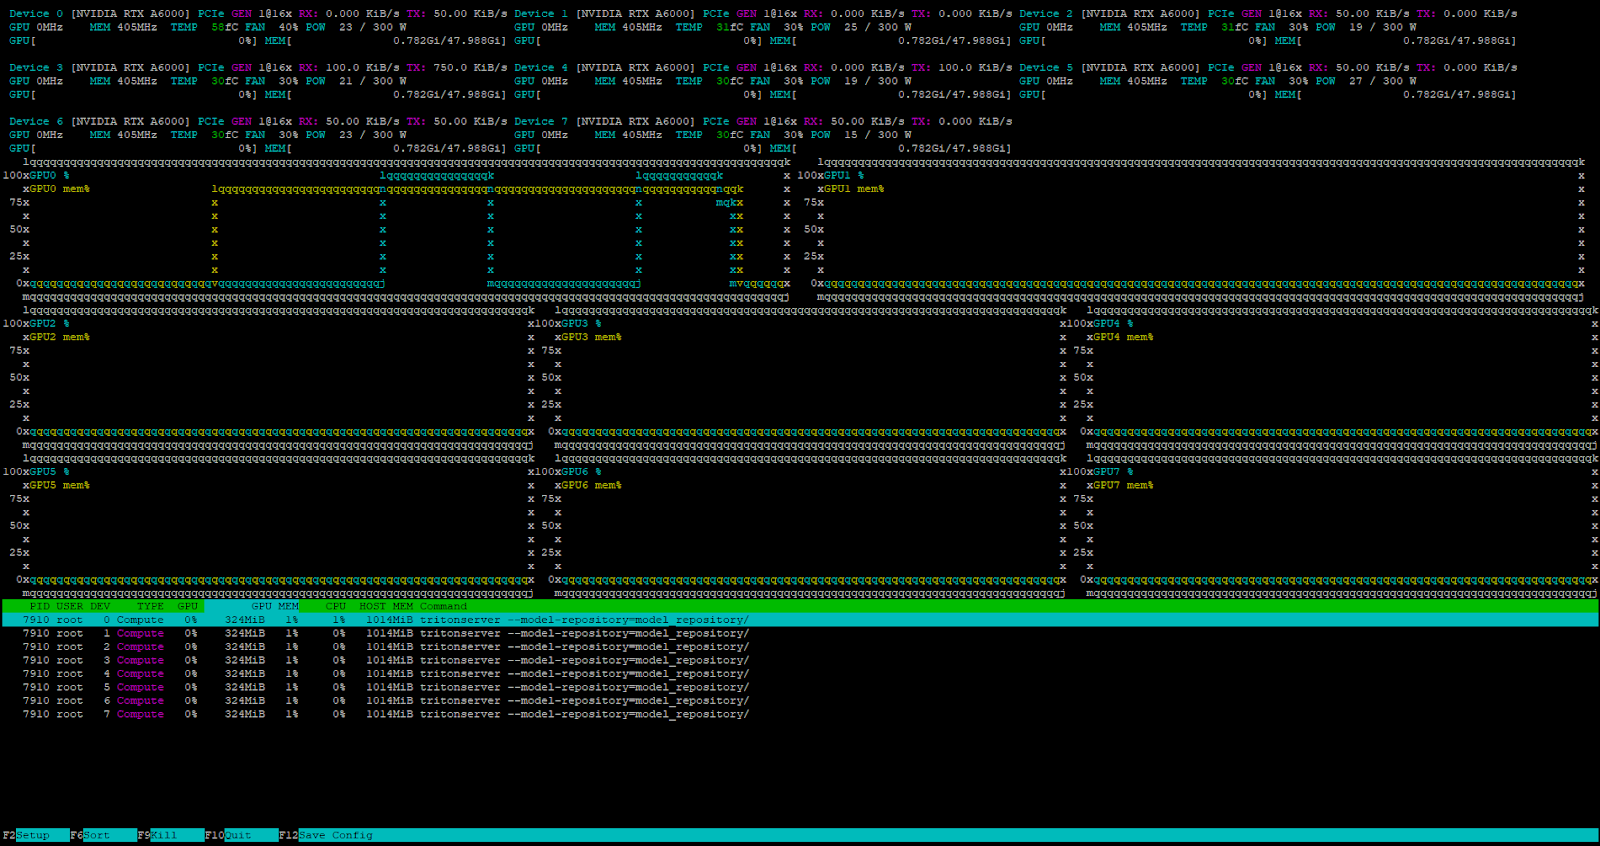Image resolution: width=1600 pixels, height=846 pixels.
Task: Click the 'GPU0 mem%' graph legend
Action: [x=59, y=189]
